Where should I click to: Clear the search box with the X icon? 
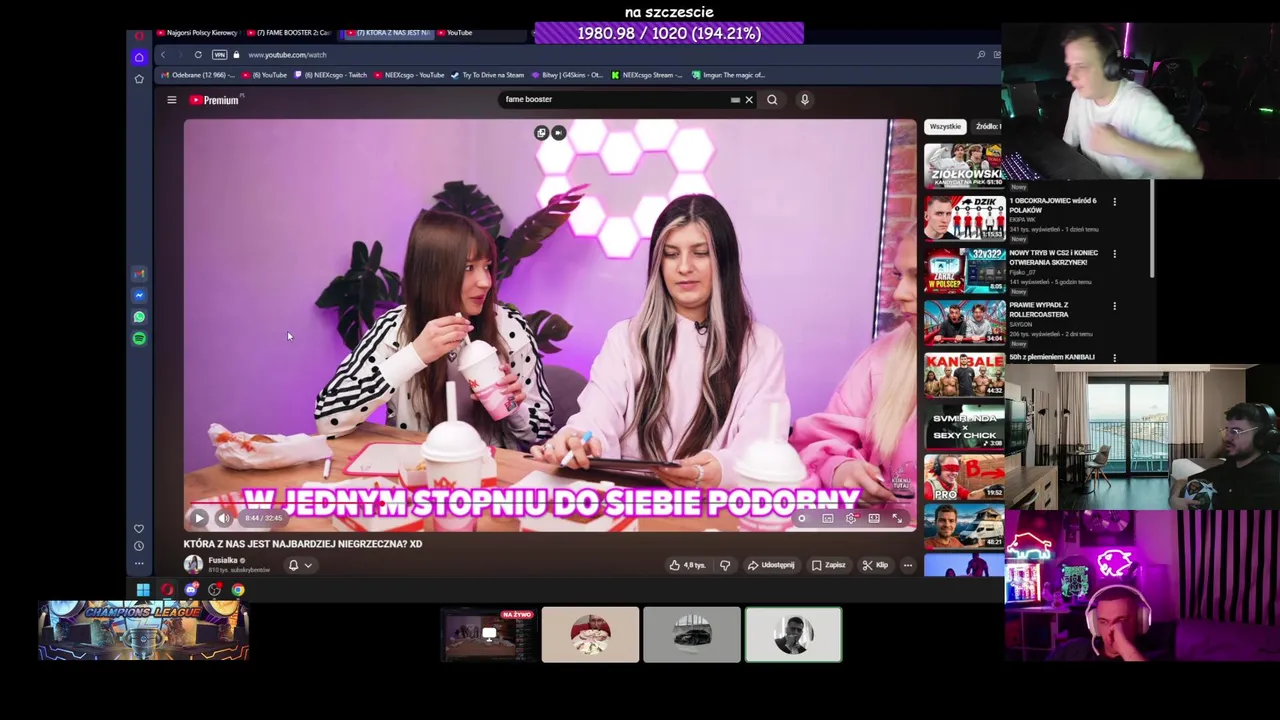748,100
